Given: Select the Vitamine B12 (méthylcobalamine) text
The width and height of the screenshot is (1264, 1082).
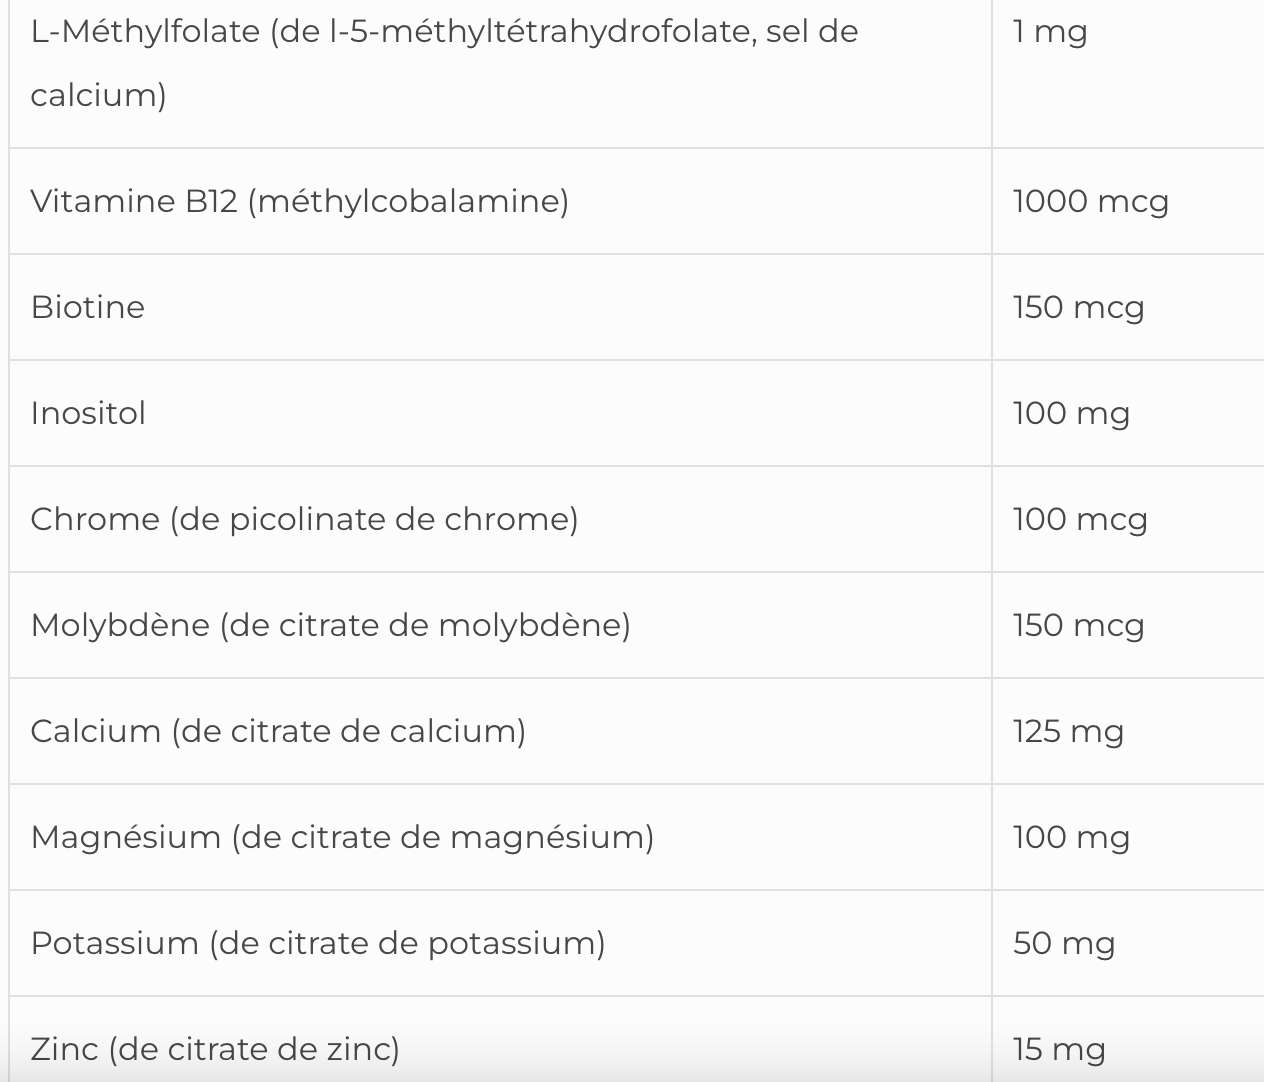Looking at the screenshot, I should 299,201.
